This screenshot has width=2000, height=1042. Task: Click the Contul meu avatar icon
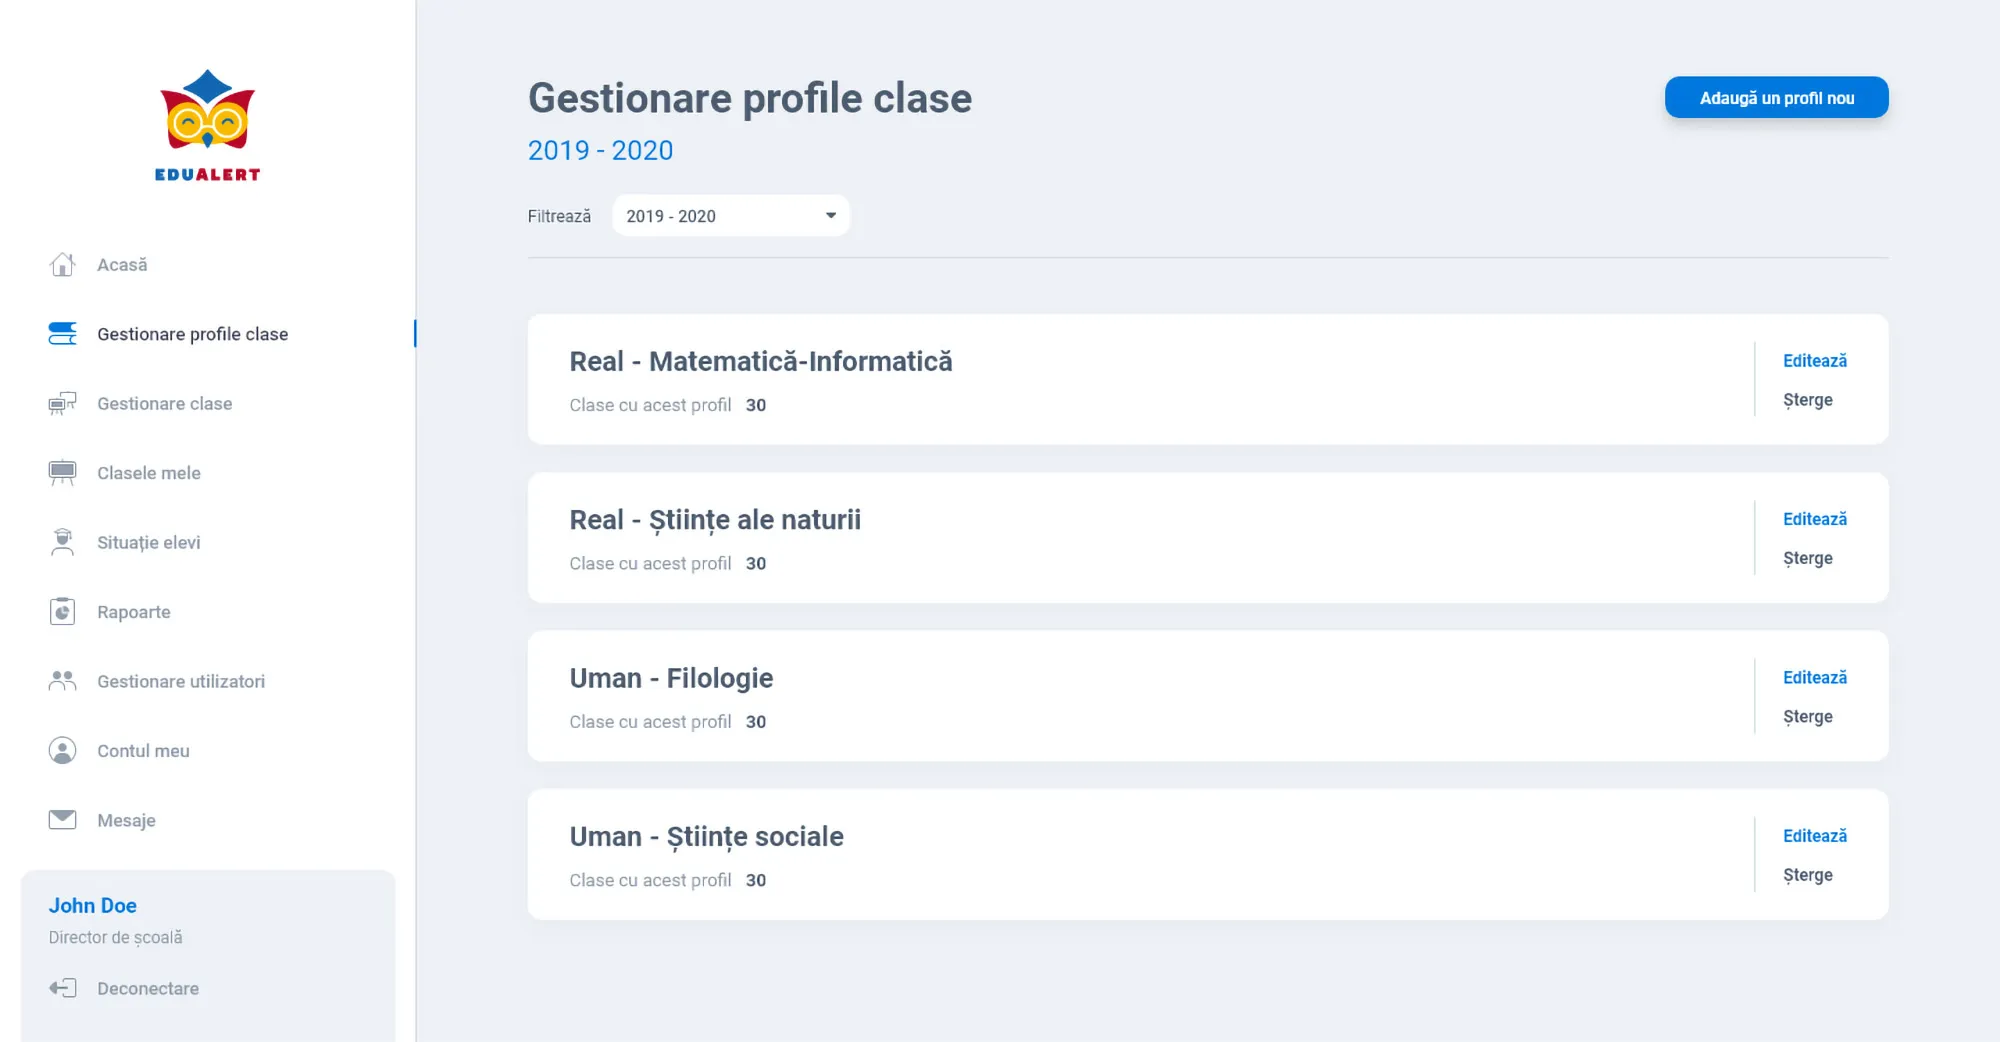tap(62, 751)
